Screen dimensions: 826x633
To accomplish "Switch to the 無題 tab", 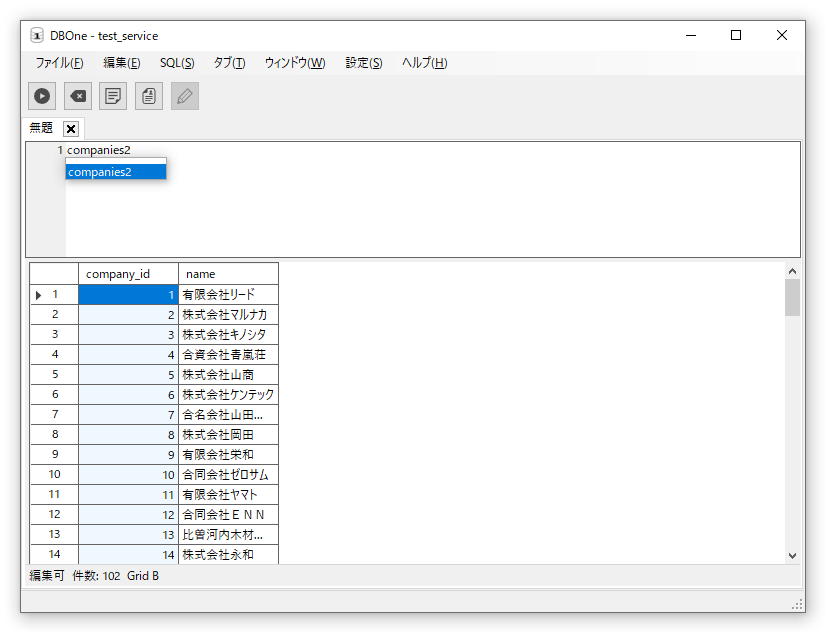I will pos(41,128).
